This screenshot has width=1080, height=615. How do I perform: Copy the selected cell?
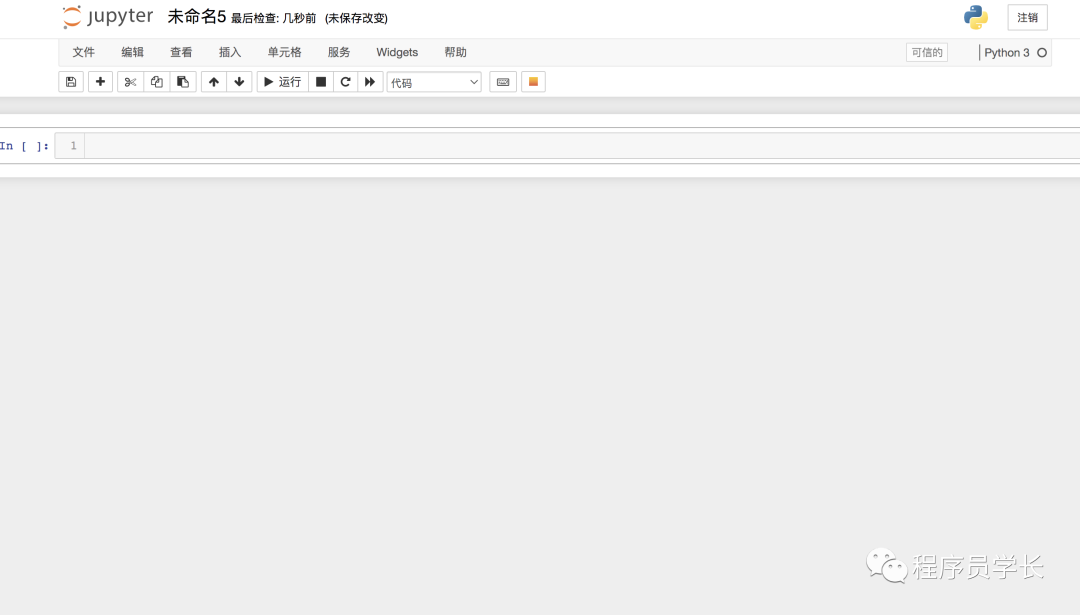pos(156,82)
